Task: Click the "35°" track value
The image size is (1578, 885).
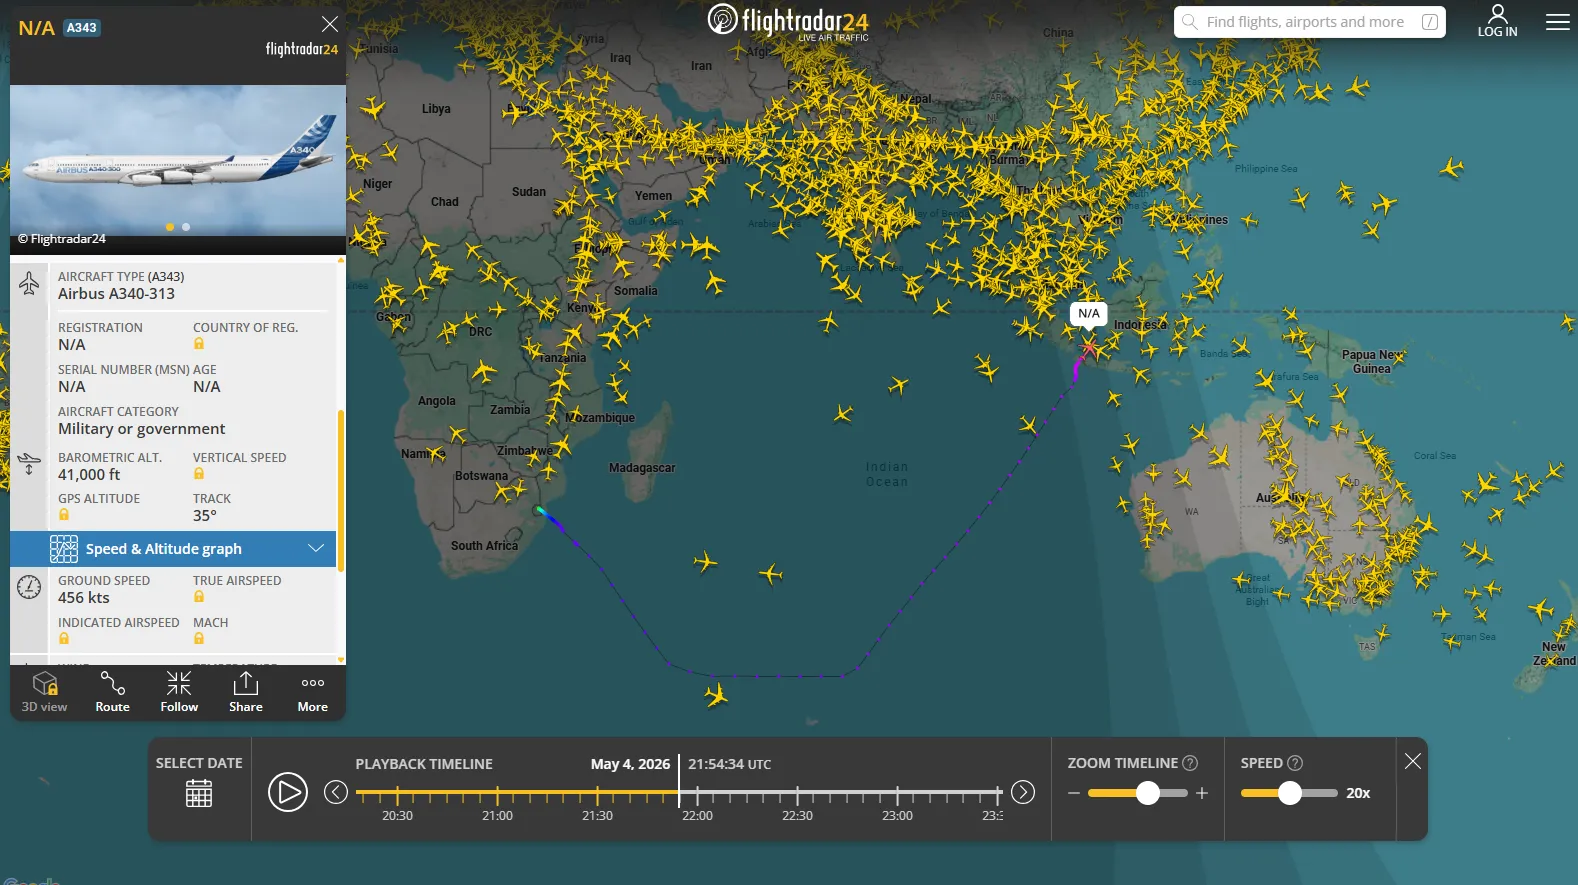Action: [205, 516]
